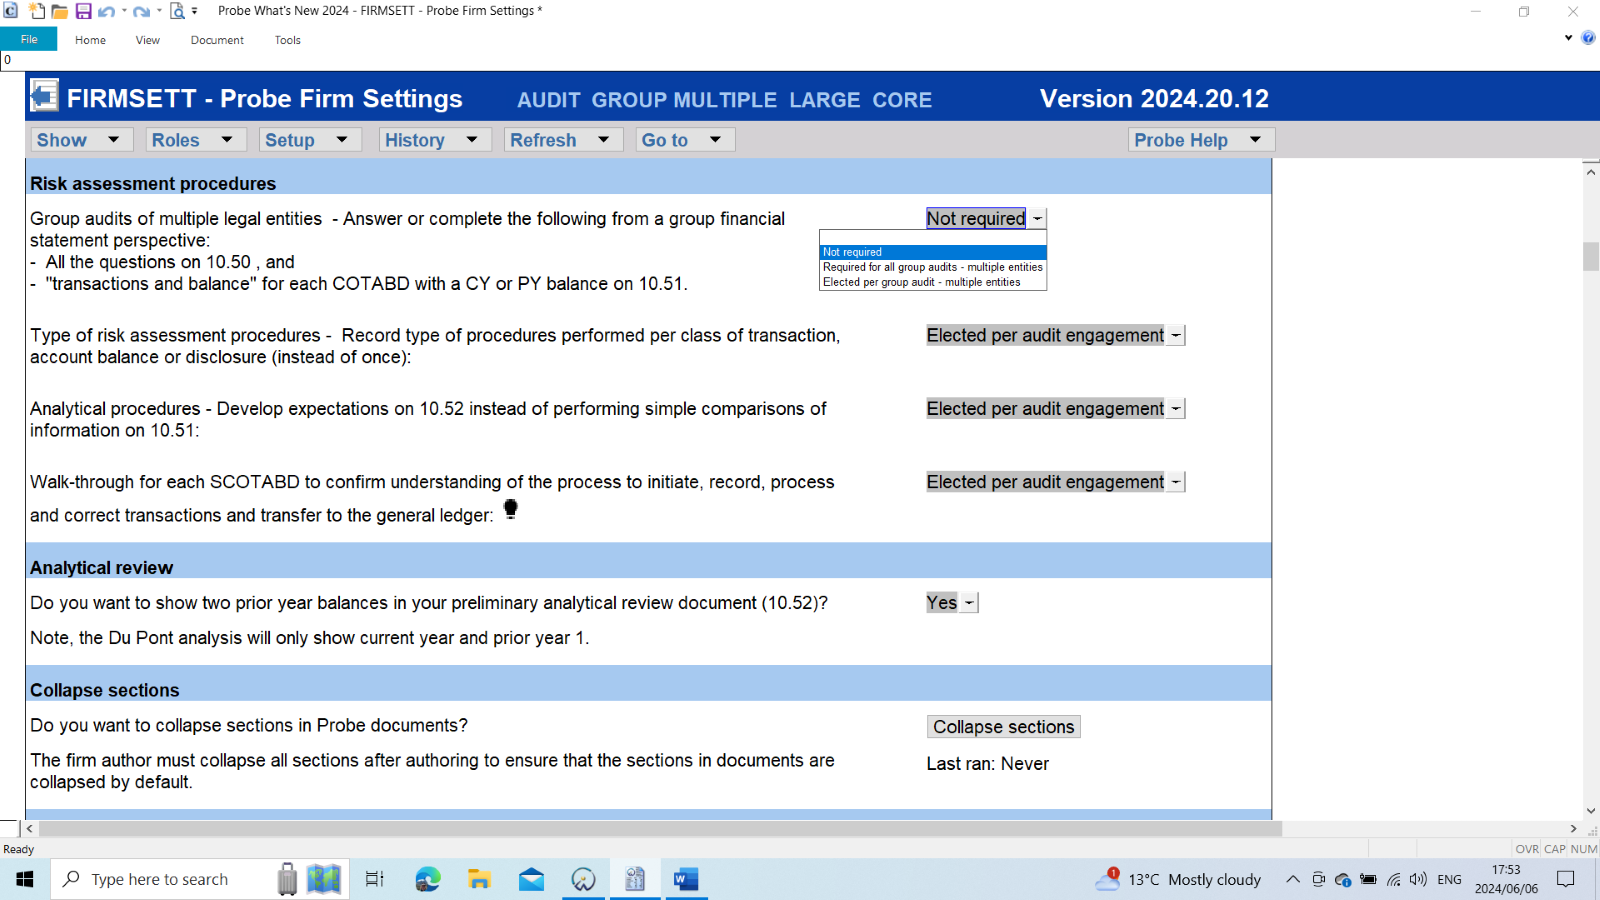Click 'Analytical review' section heading
The width and height of the screenshot is (1600, 900).
tap(102, 568)
